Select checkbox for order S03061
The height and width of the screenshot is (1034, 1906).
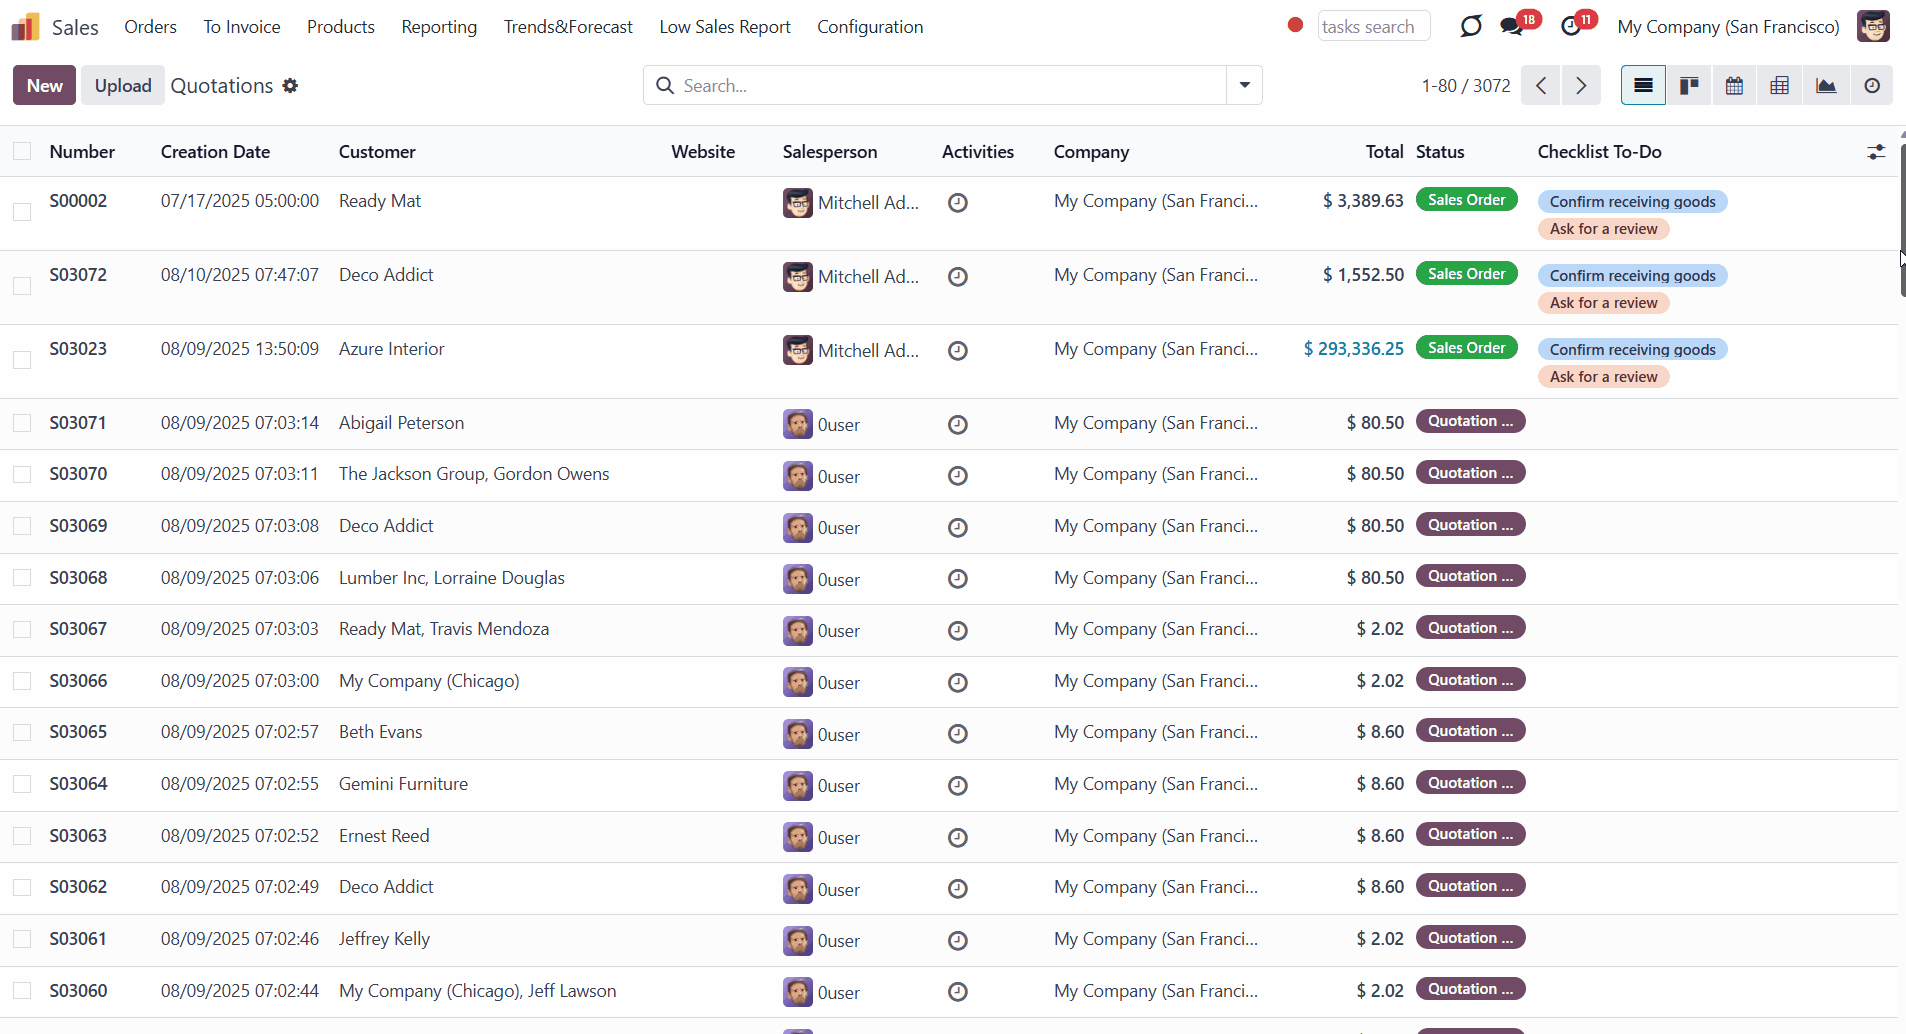[22, 939]
